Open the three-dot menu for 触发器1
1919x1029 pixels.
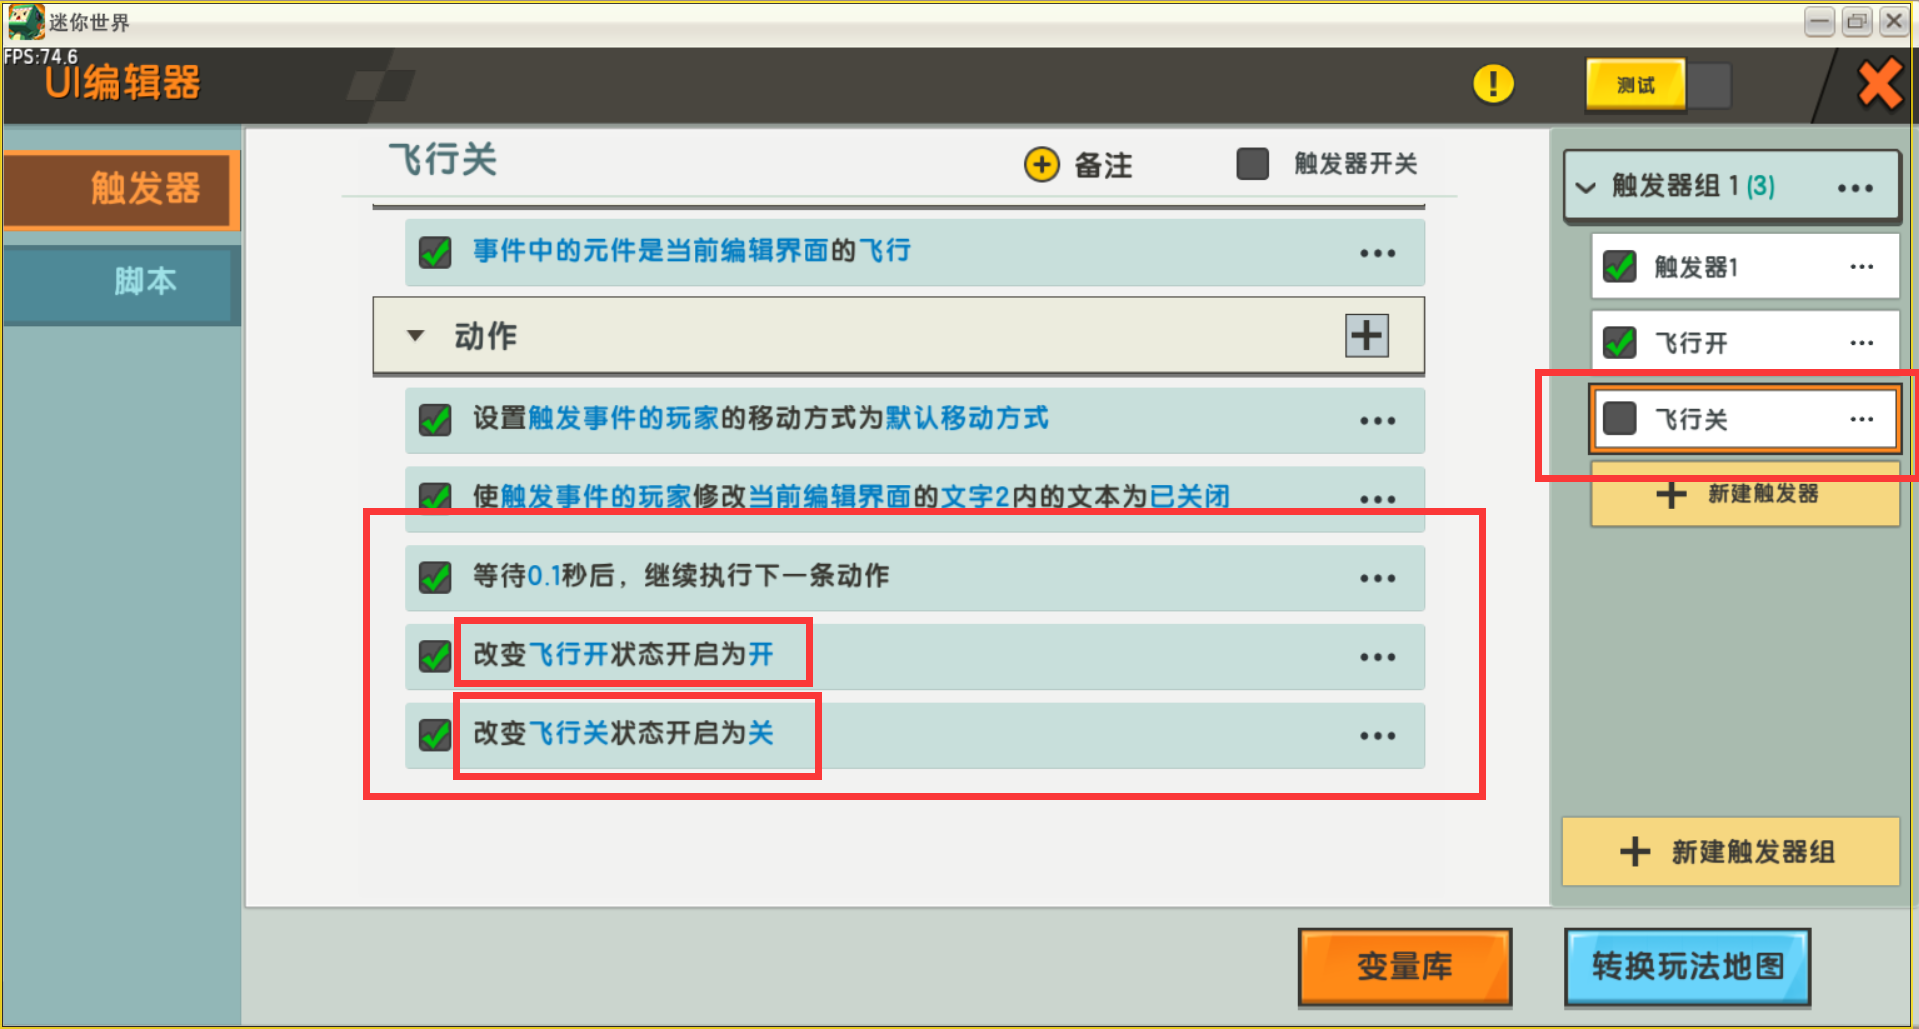click(x=1861, y=267)
